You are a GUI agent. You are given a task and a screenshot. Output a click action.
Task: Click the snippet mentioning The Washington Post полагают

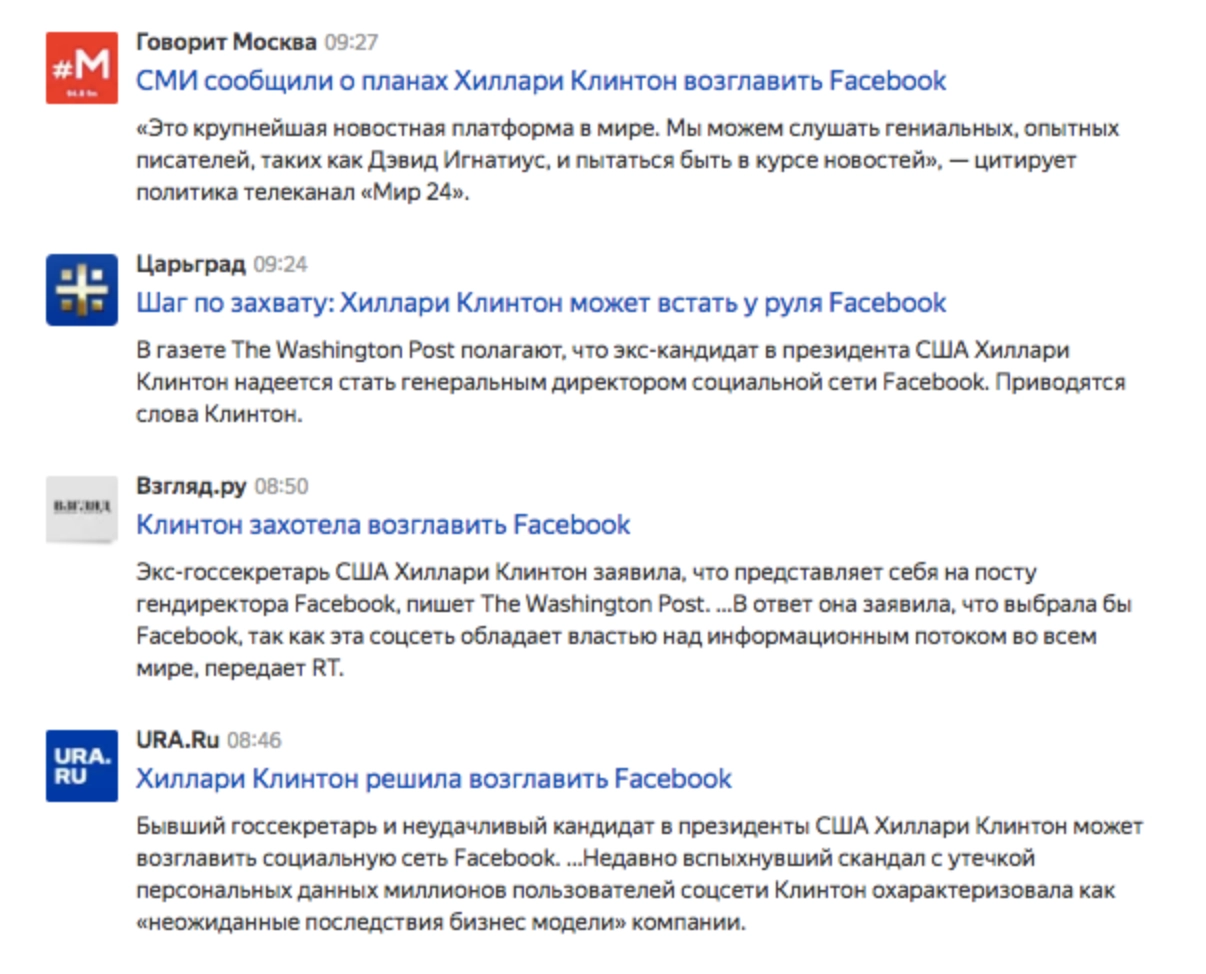click(x=630, y=382)
